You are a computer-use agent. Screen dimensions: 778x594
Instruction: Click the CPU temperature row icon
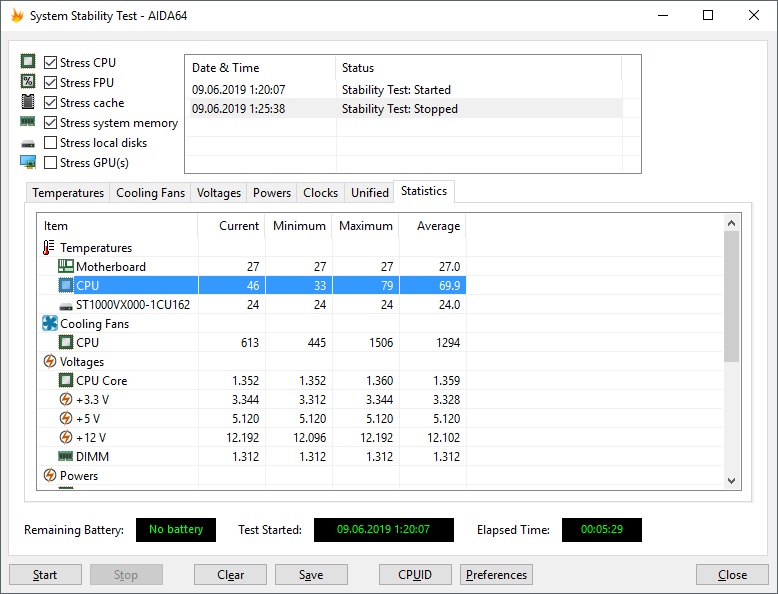coord(65,285)
